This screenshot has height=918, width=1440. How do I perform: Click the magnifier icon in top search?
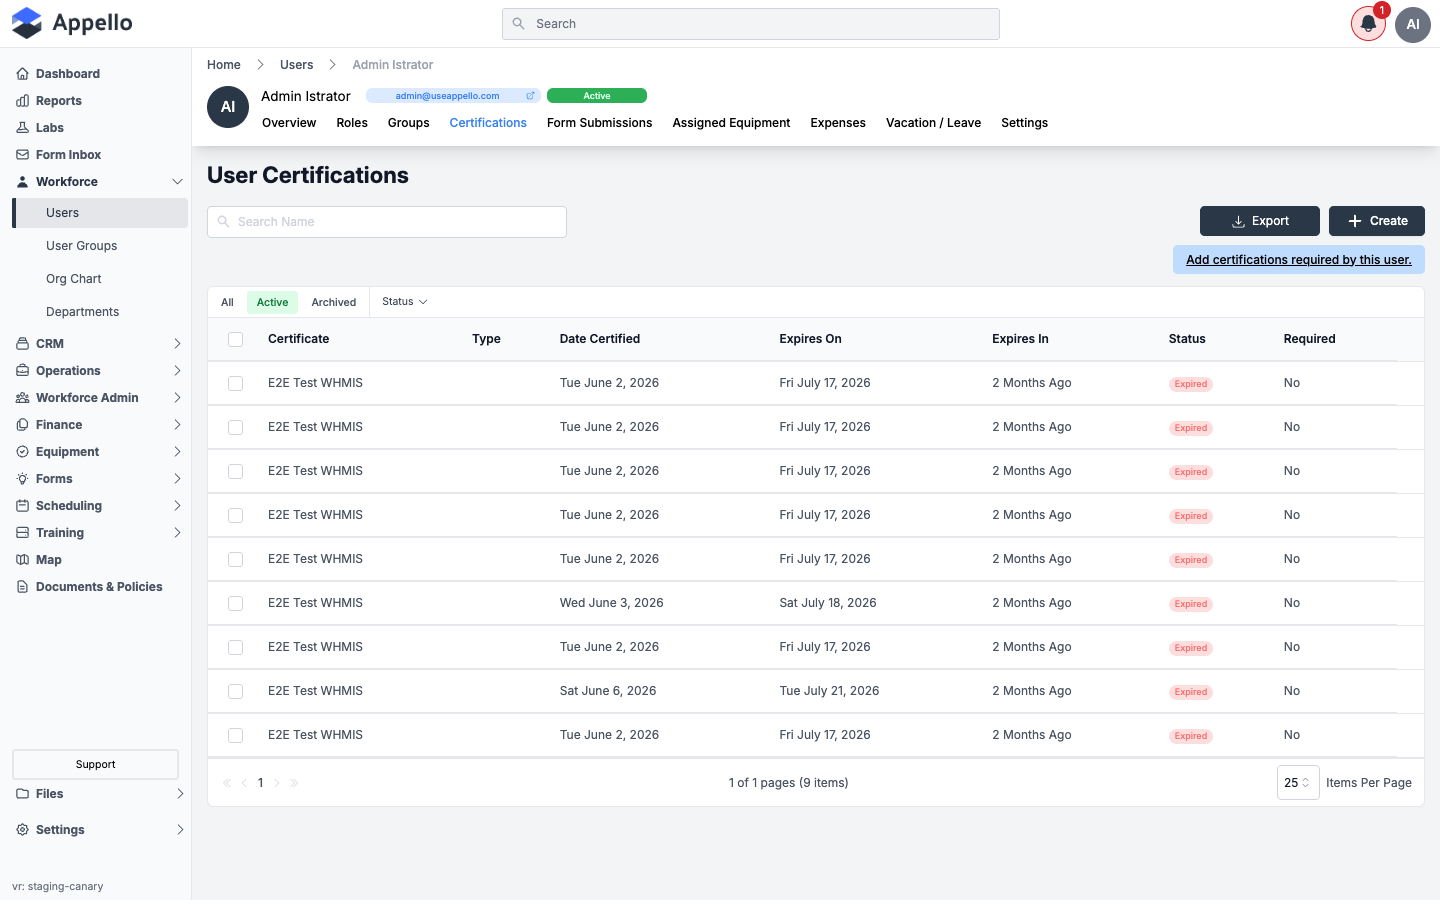[518, 24]
